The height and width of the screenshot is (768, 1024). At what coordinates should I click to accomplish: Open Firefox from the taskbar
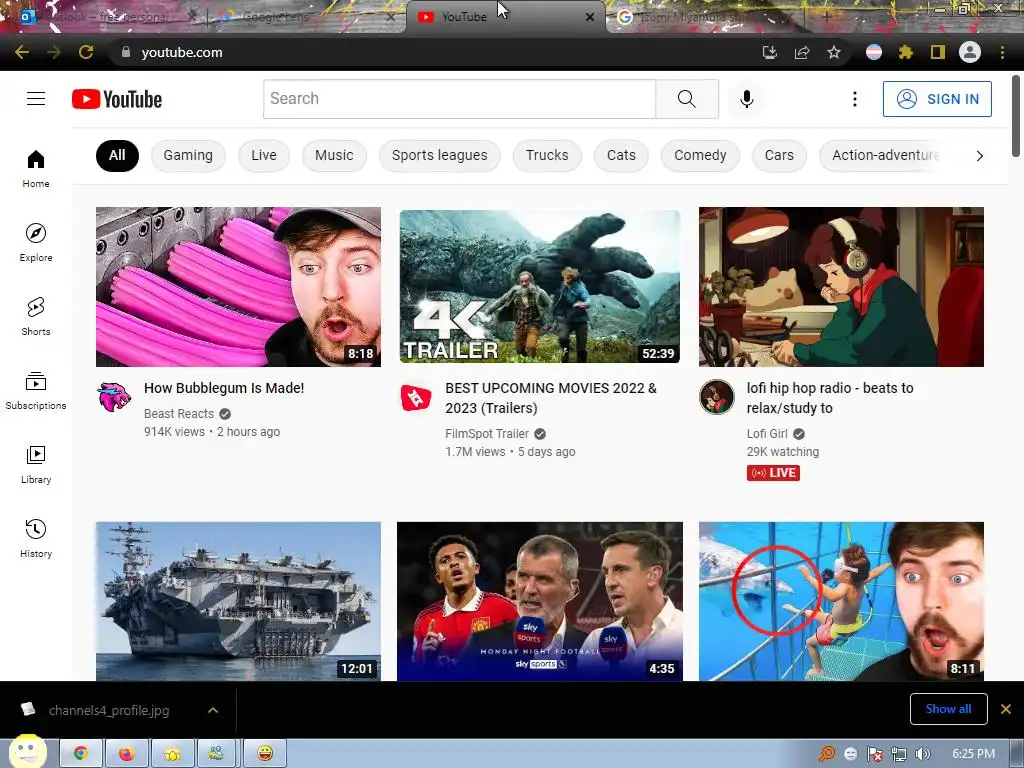[127, 753]
